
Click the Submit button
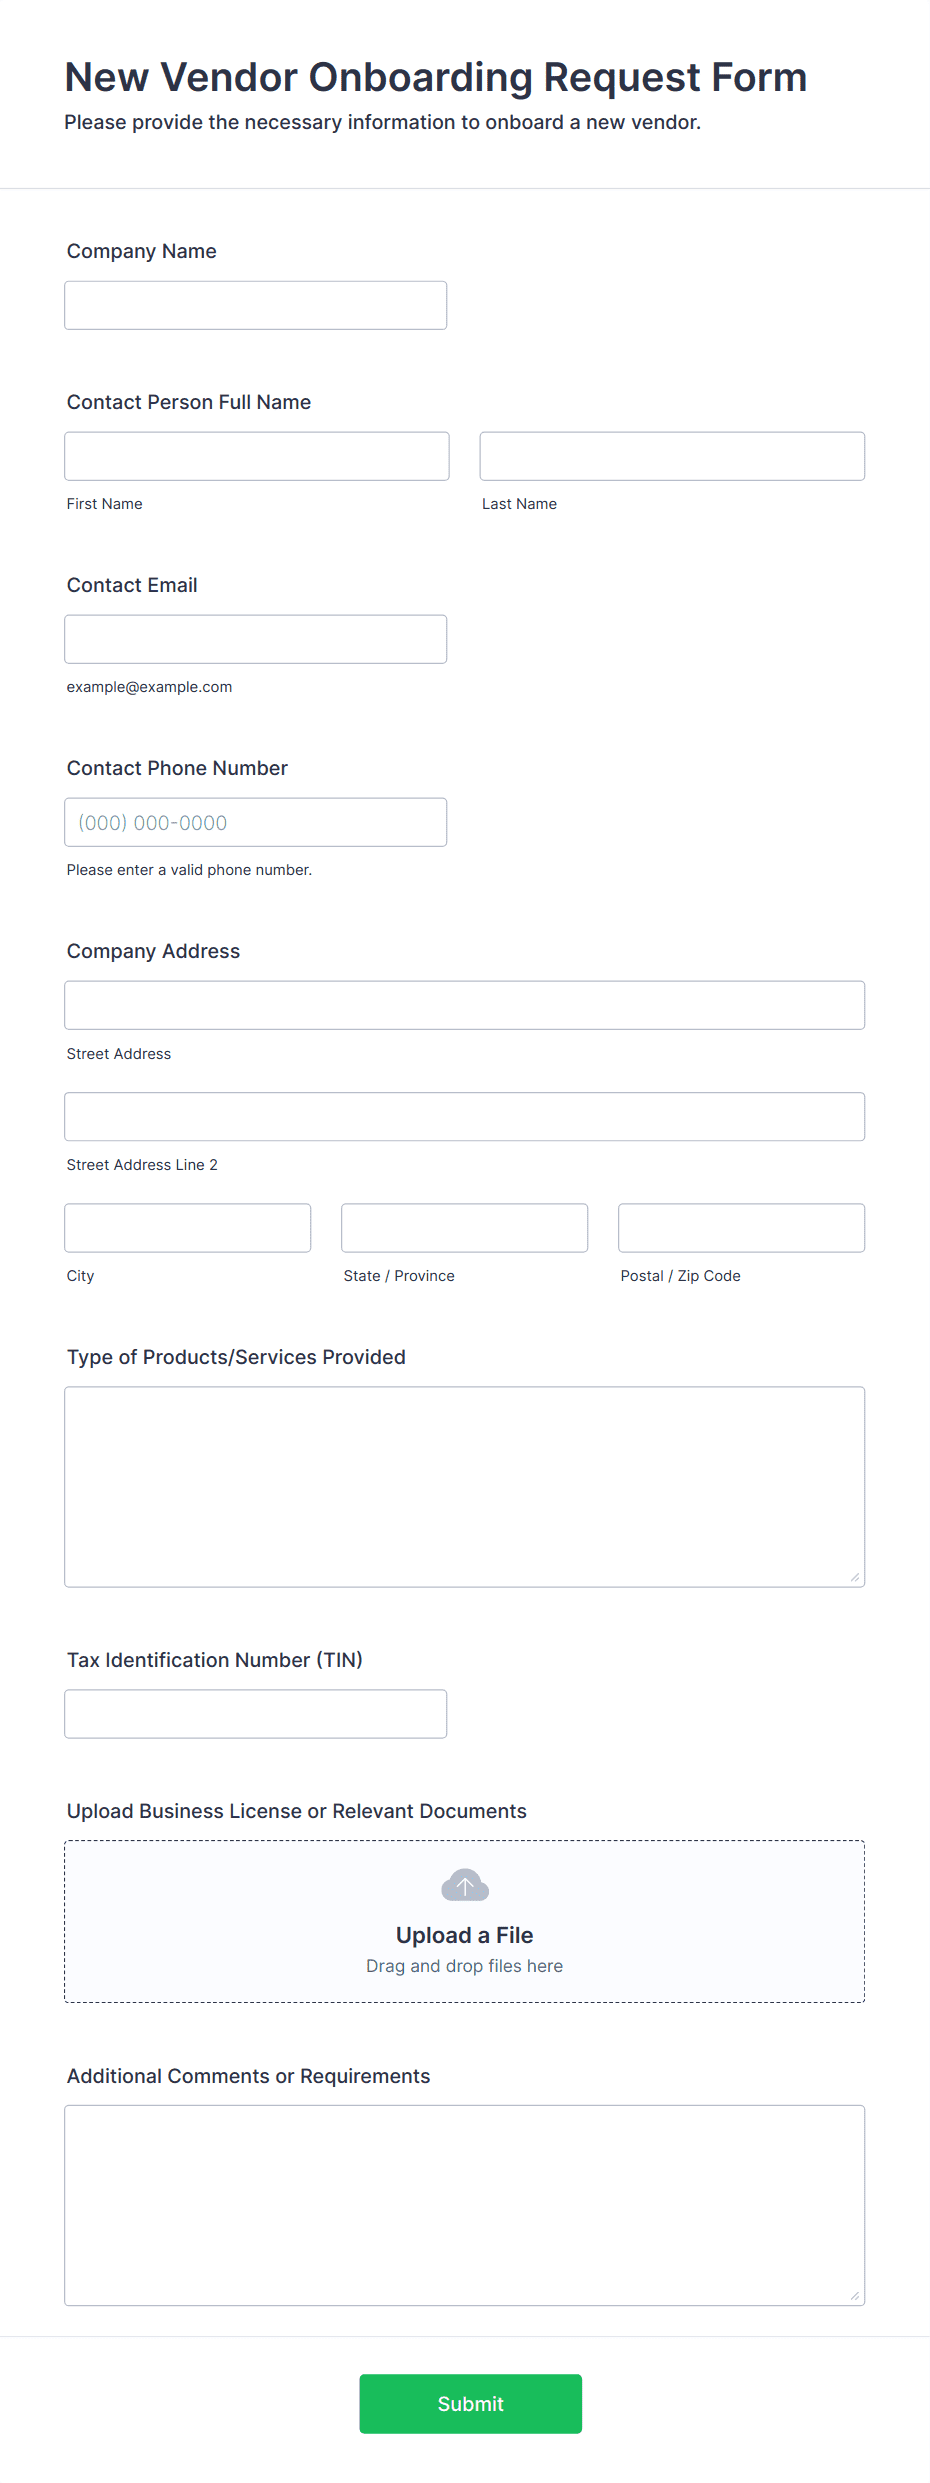click(x=470, y=2403)
